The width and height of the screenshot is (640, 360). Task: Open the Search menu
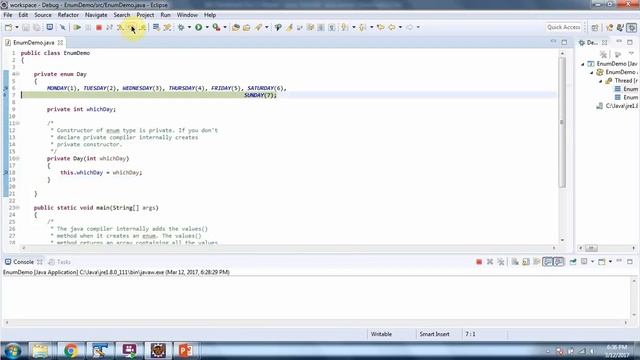pos(122,15)
